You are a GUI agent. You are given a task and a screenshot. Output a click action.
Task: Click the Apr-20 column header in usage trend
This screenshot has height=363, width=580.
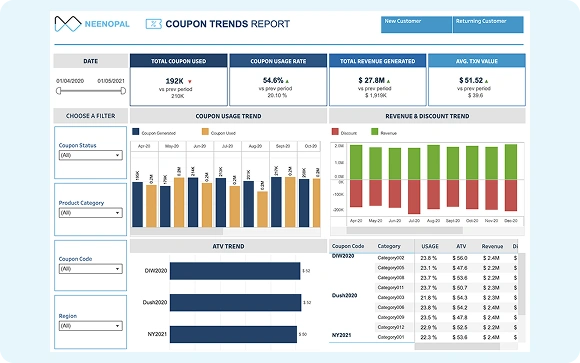pyautogui.click(x=144, y=146)
